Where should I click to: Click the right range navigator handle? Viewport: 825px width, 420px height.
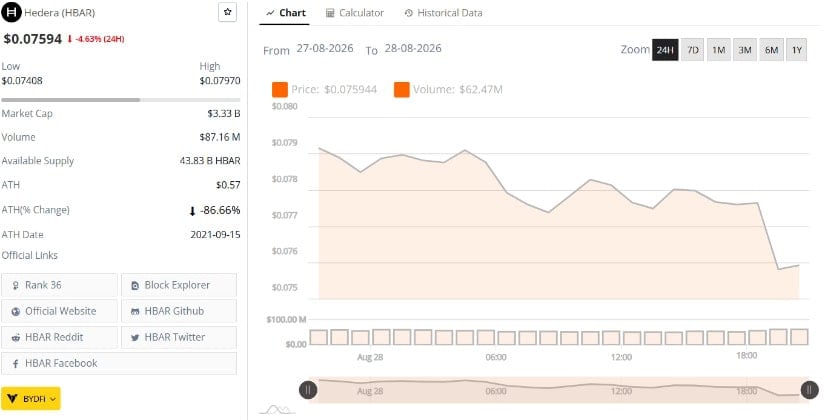point(809,390)
